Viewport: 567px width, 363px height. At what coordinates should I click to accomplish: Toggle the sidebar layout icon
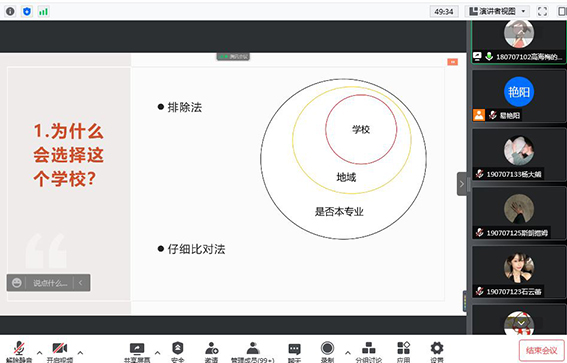[x=562, y=12]
